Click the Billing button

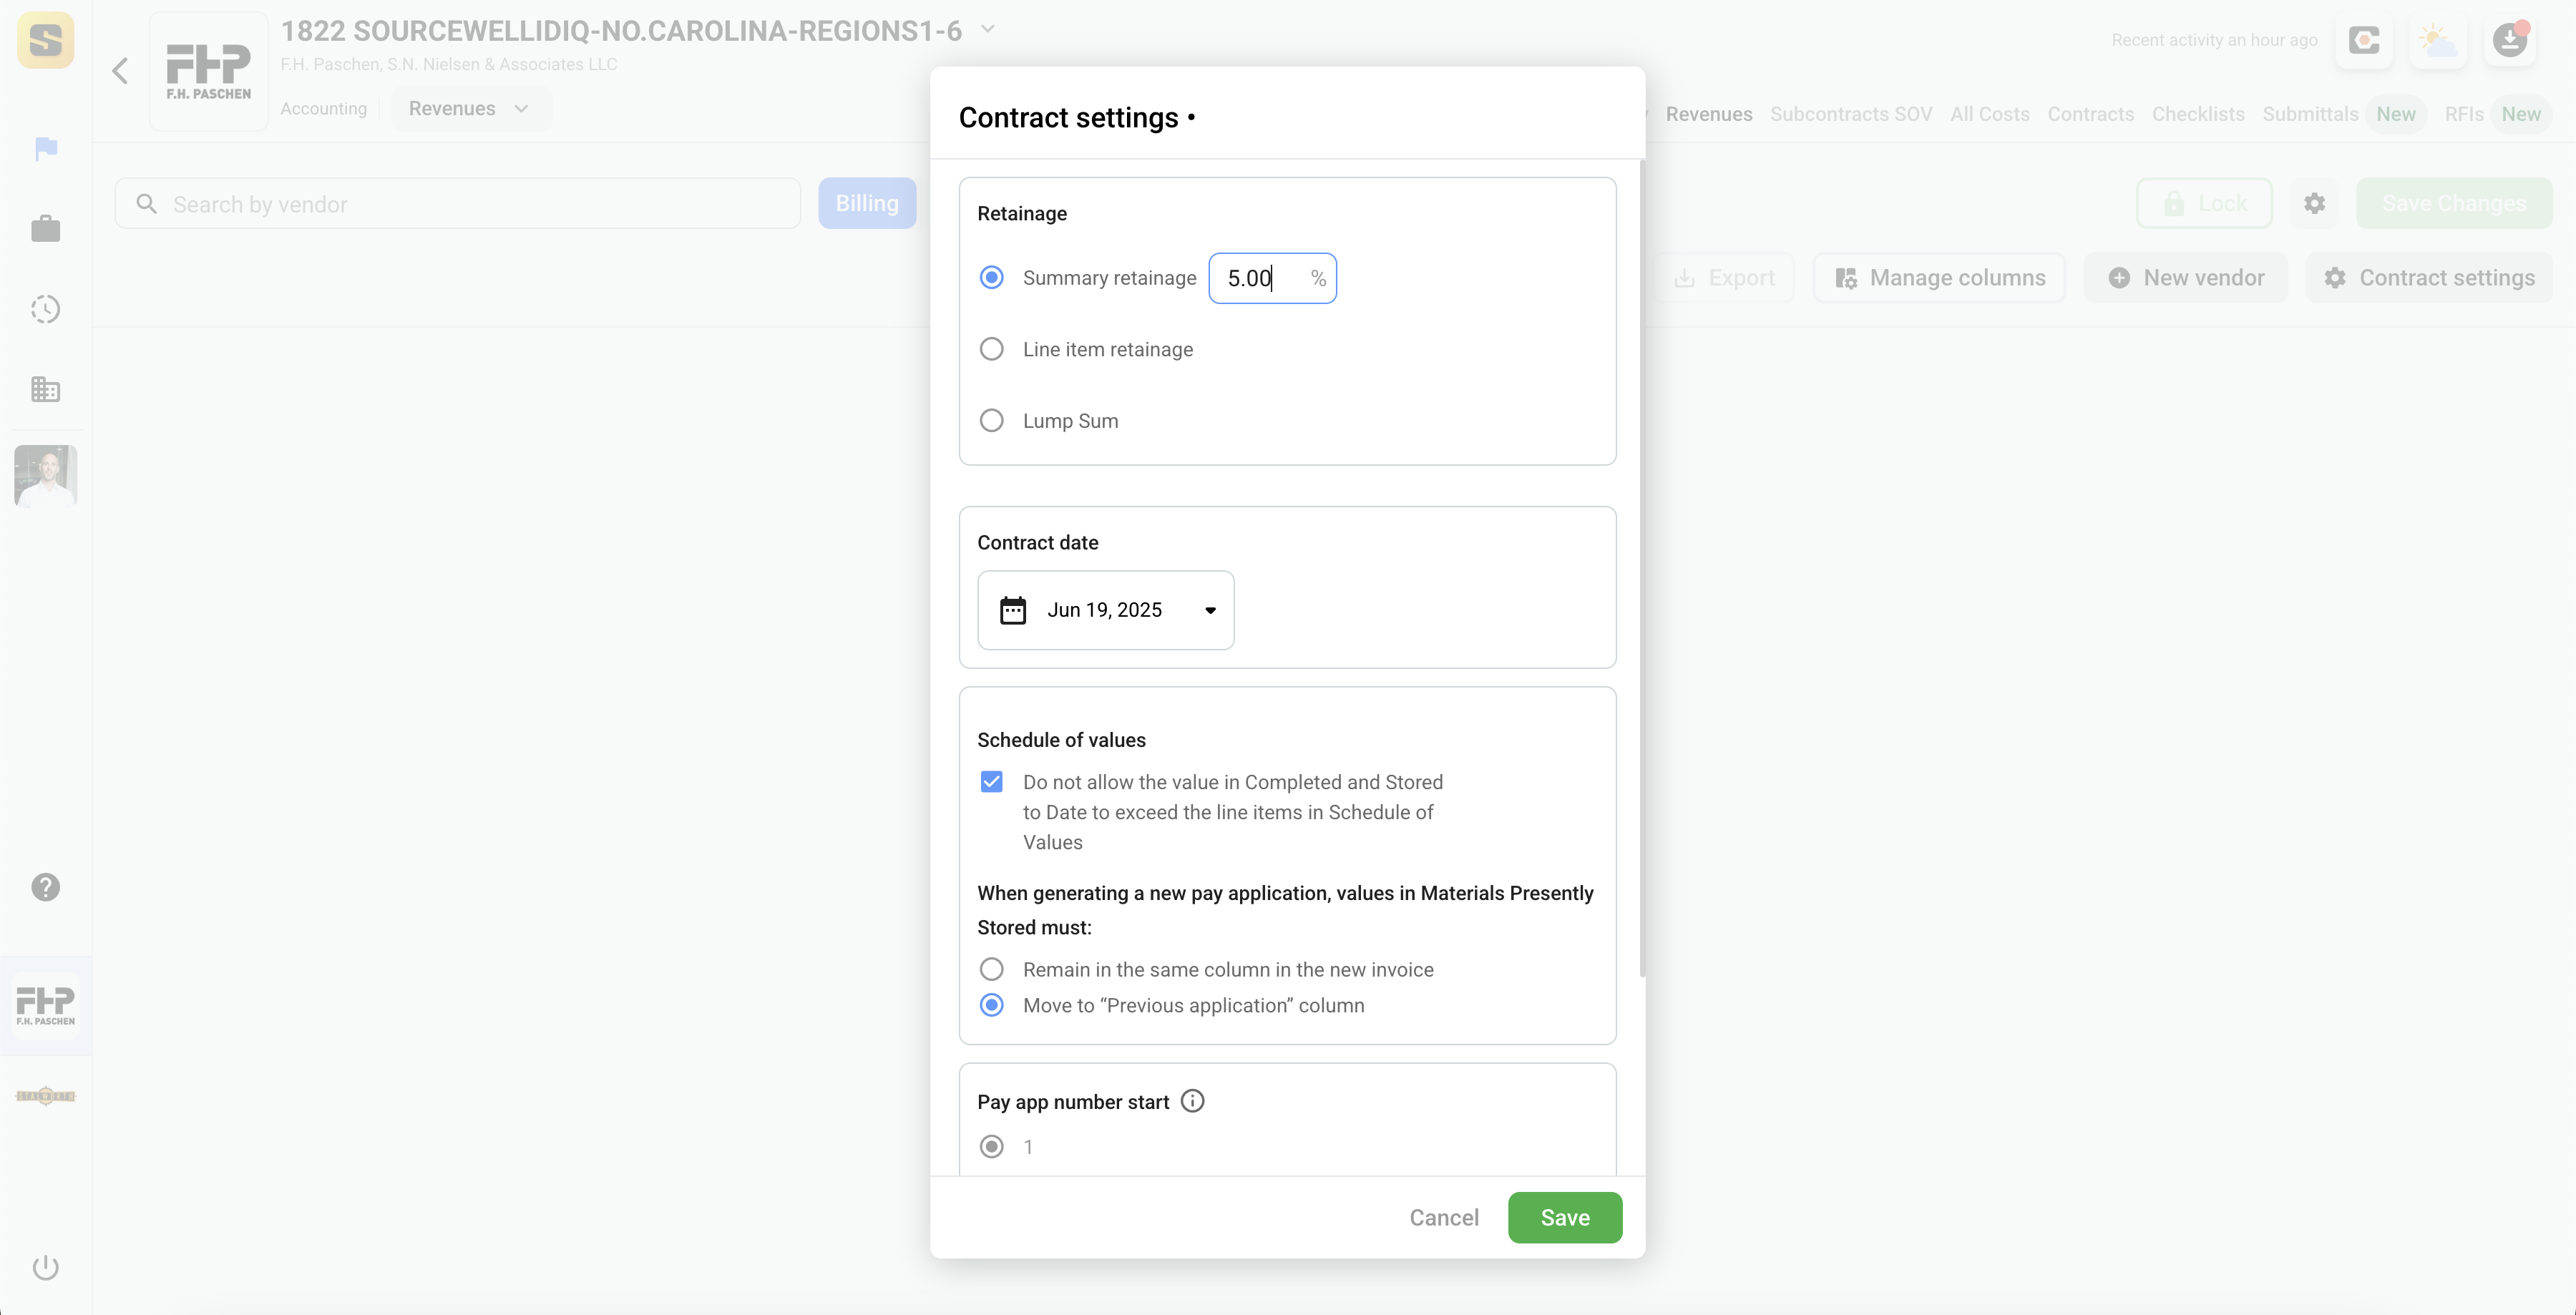click(x=867, y=204)
